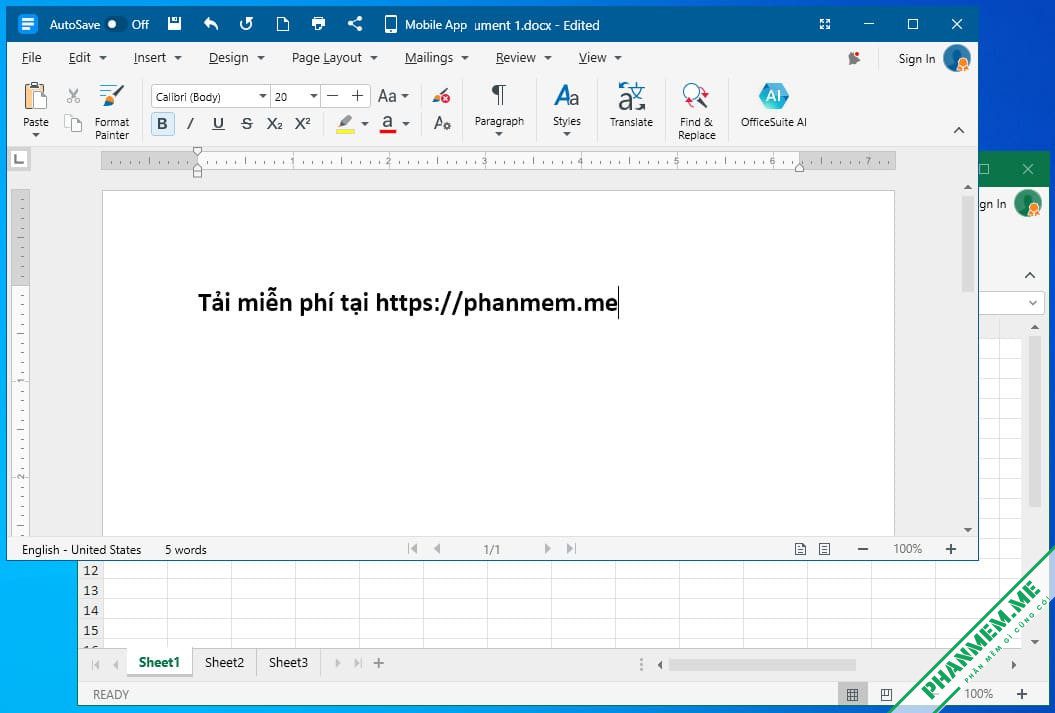Open the Page Layout menu
The height and width of the screenshot is (713, 1055).
click(x=334, y=58)
